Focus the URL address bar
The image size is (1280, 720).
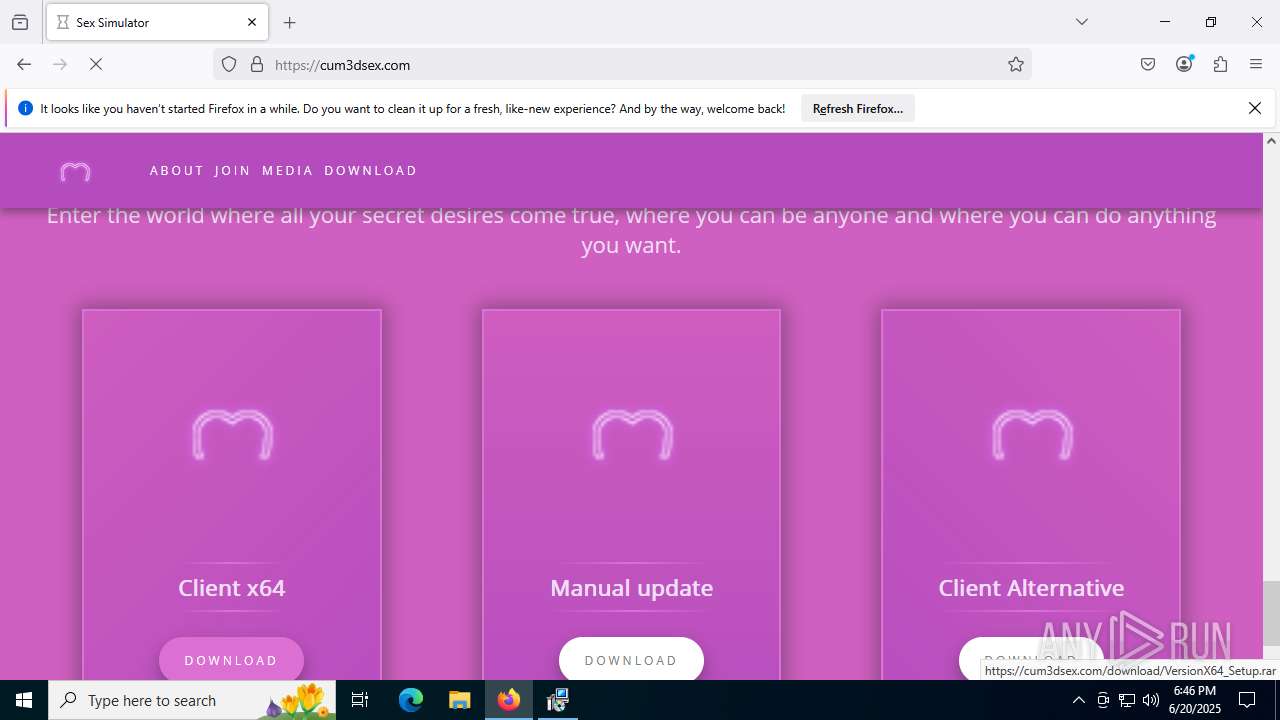[x=622, y=64]
